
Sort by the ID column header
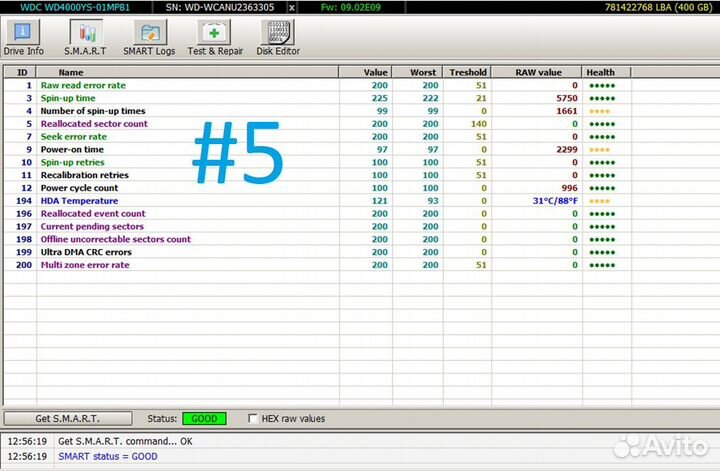pos(21,72)
